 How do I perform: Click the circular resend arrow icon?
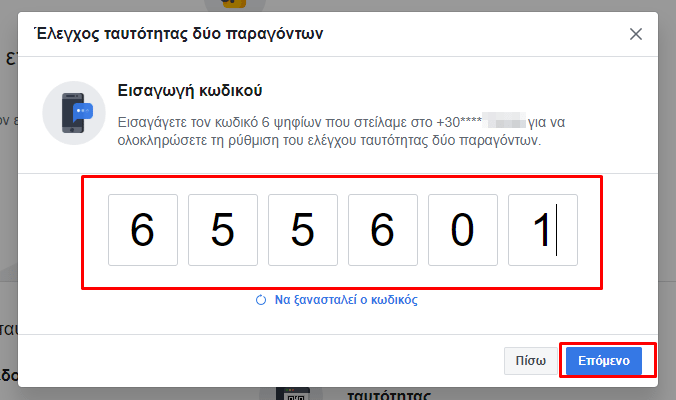[261, 300]
